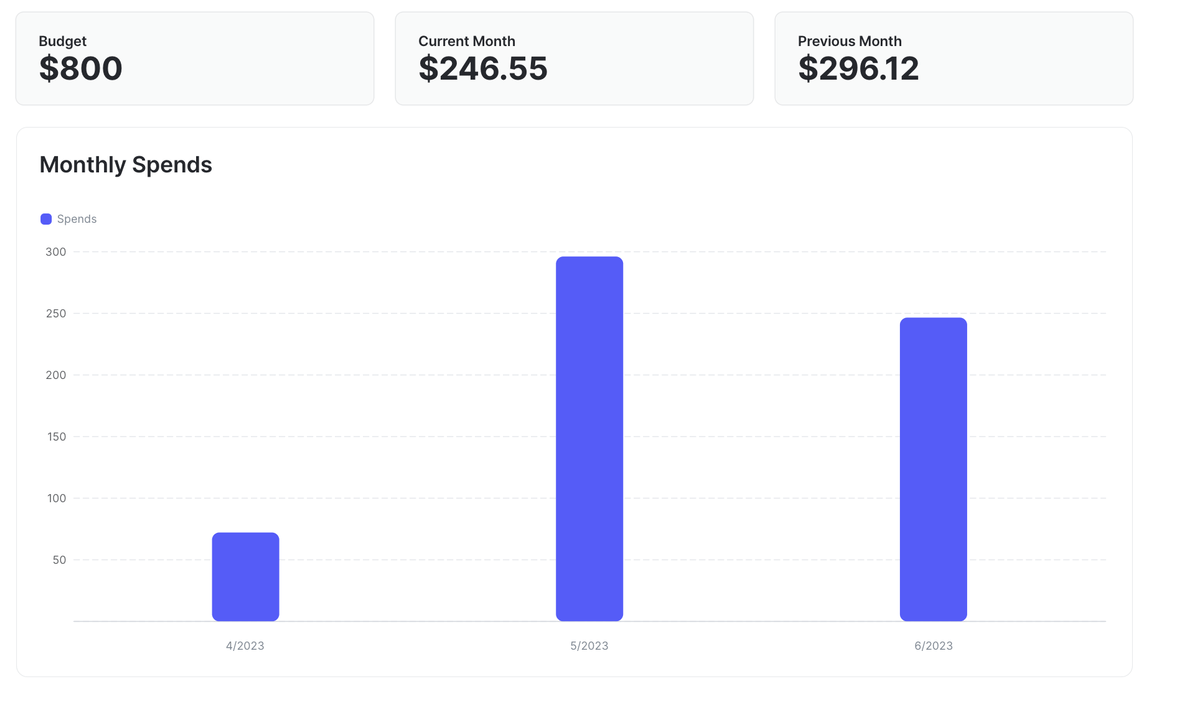This screenshot has width=1200, height=702.
Task: Click the 4/2023 x-axis label
Action: click(245, 646)
